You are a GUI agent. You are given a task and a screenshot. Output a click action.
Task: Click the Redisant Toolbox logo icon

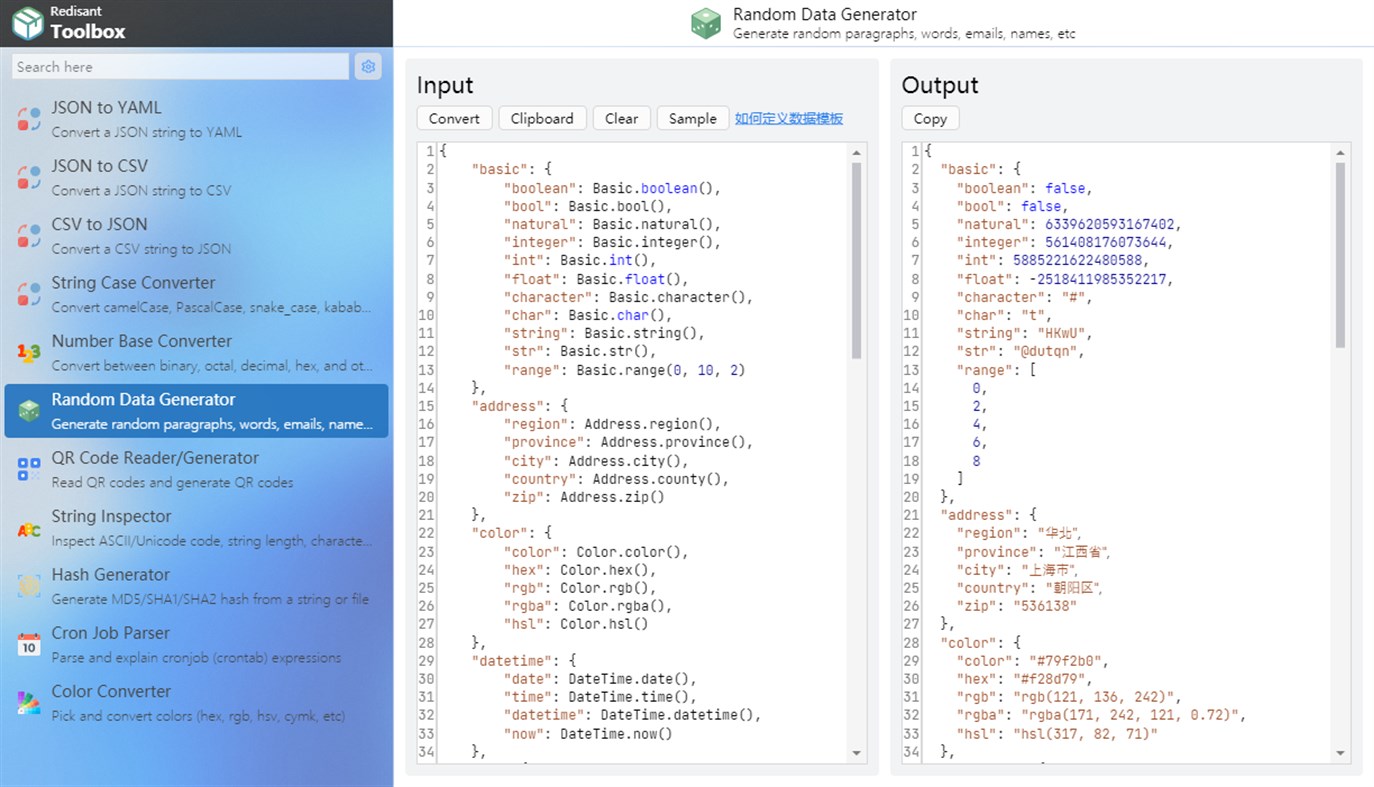28,23
